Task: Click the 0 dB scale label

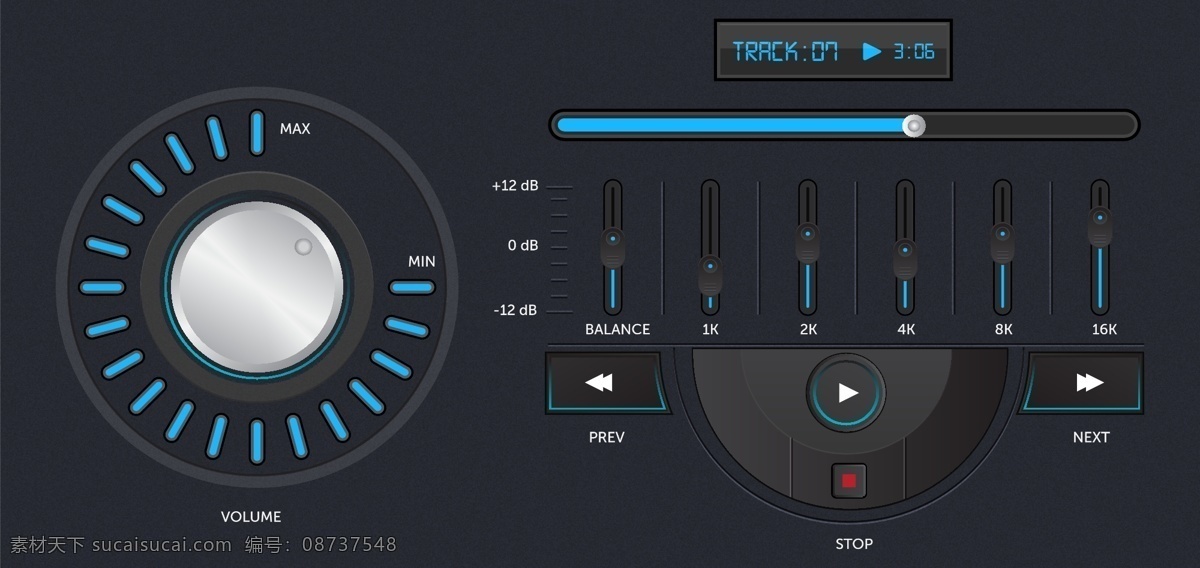Action: tap(522, 245)
